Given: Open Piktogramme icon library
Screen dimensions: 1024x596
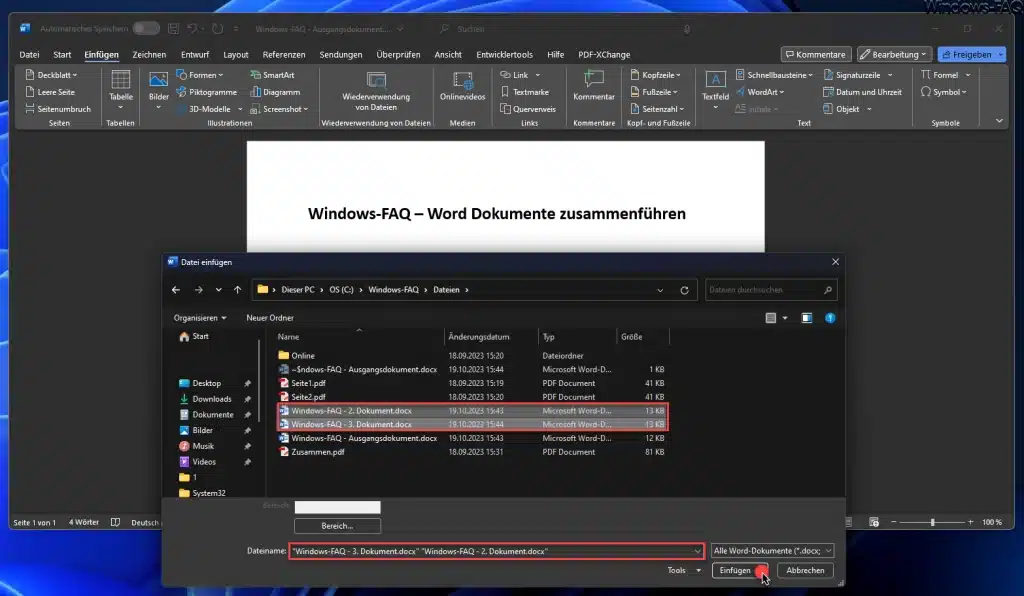Looking at the screenshot, I should (x=206, y=92).
